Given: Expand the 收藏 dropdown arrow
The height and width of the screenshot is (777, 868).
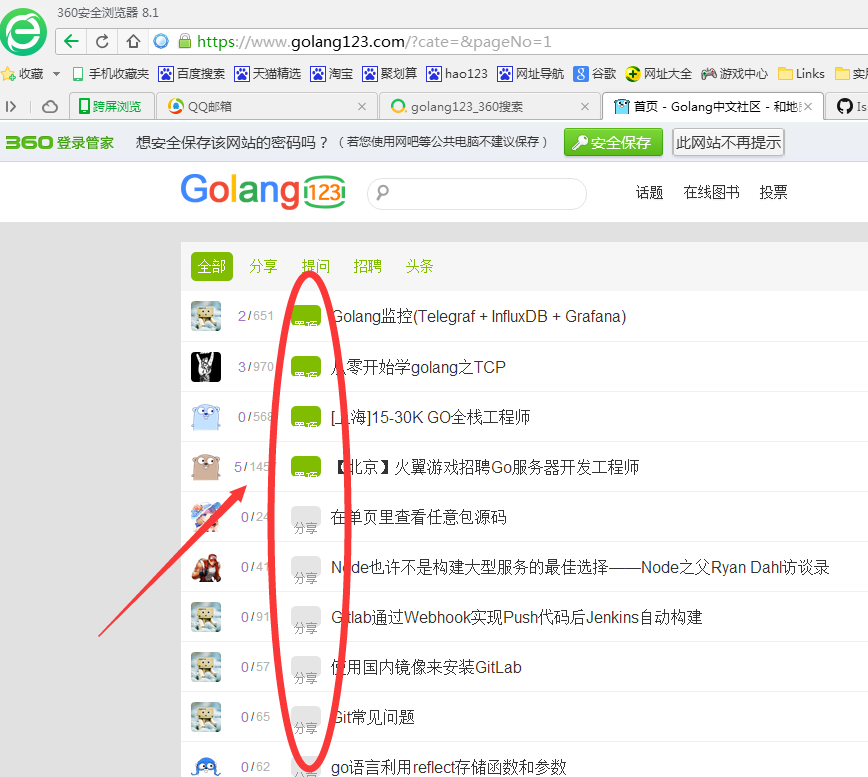Looking at the screenshot, I should [x=56, y=74].
